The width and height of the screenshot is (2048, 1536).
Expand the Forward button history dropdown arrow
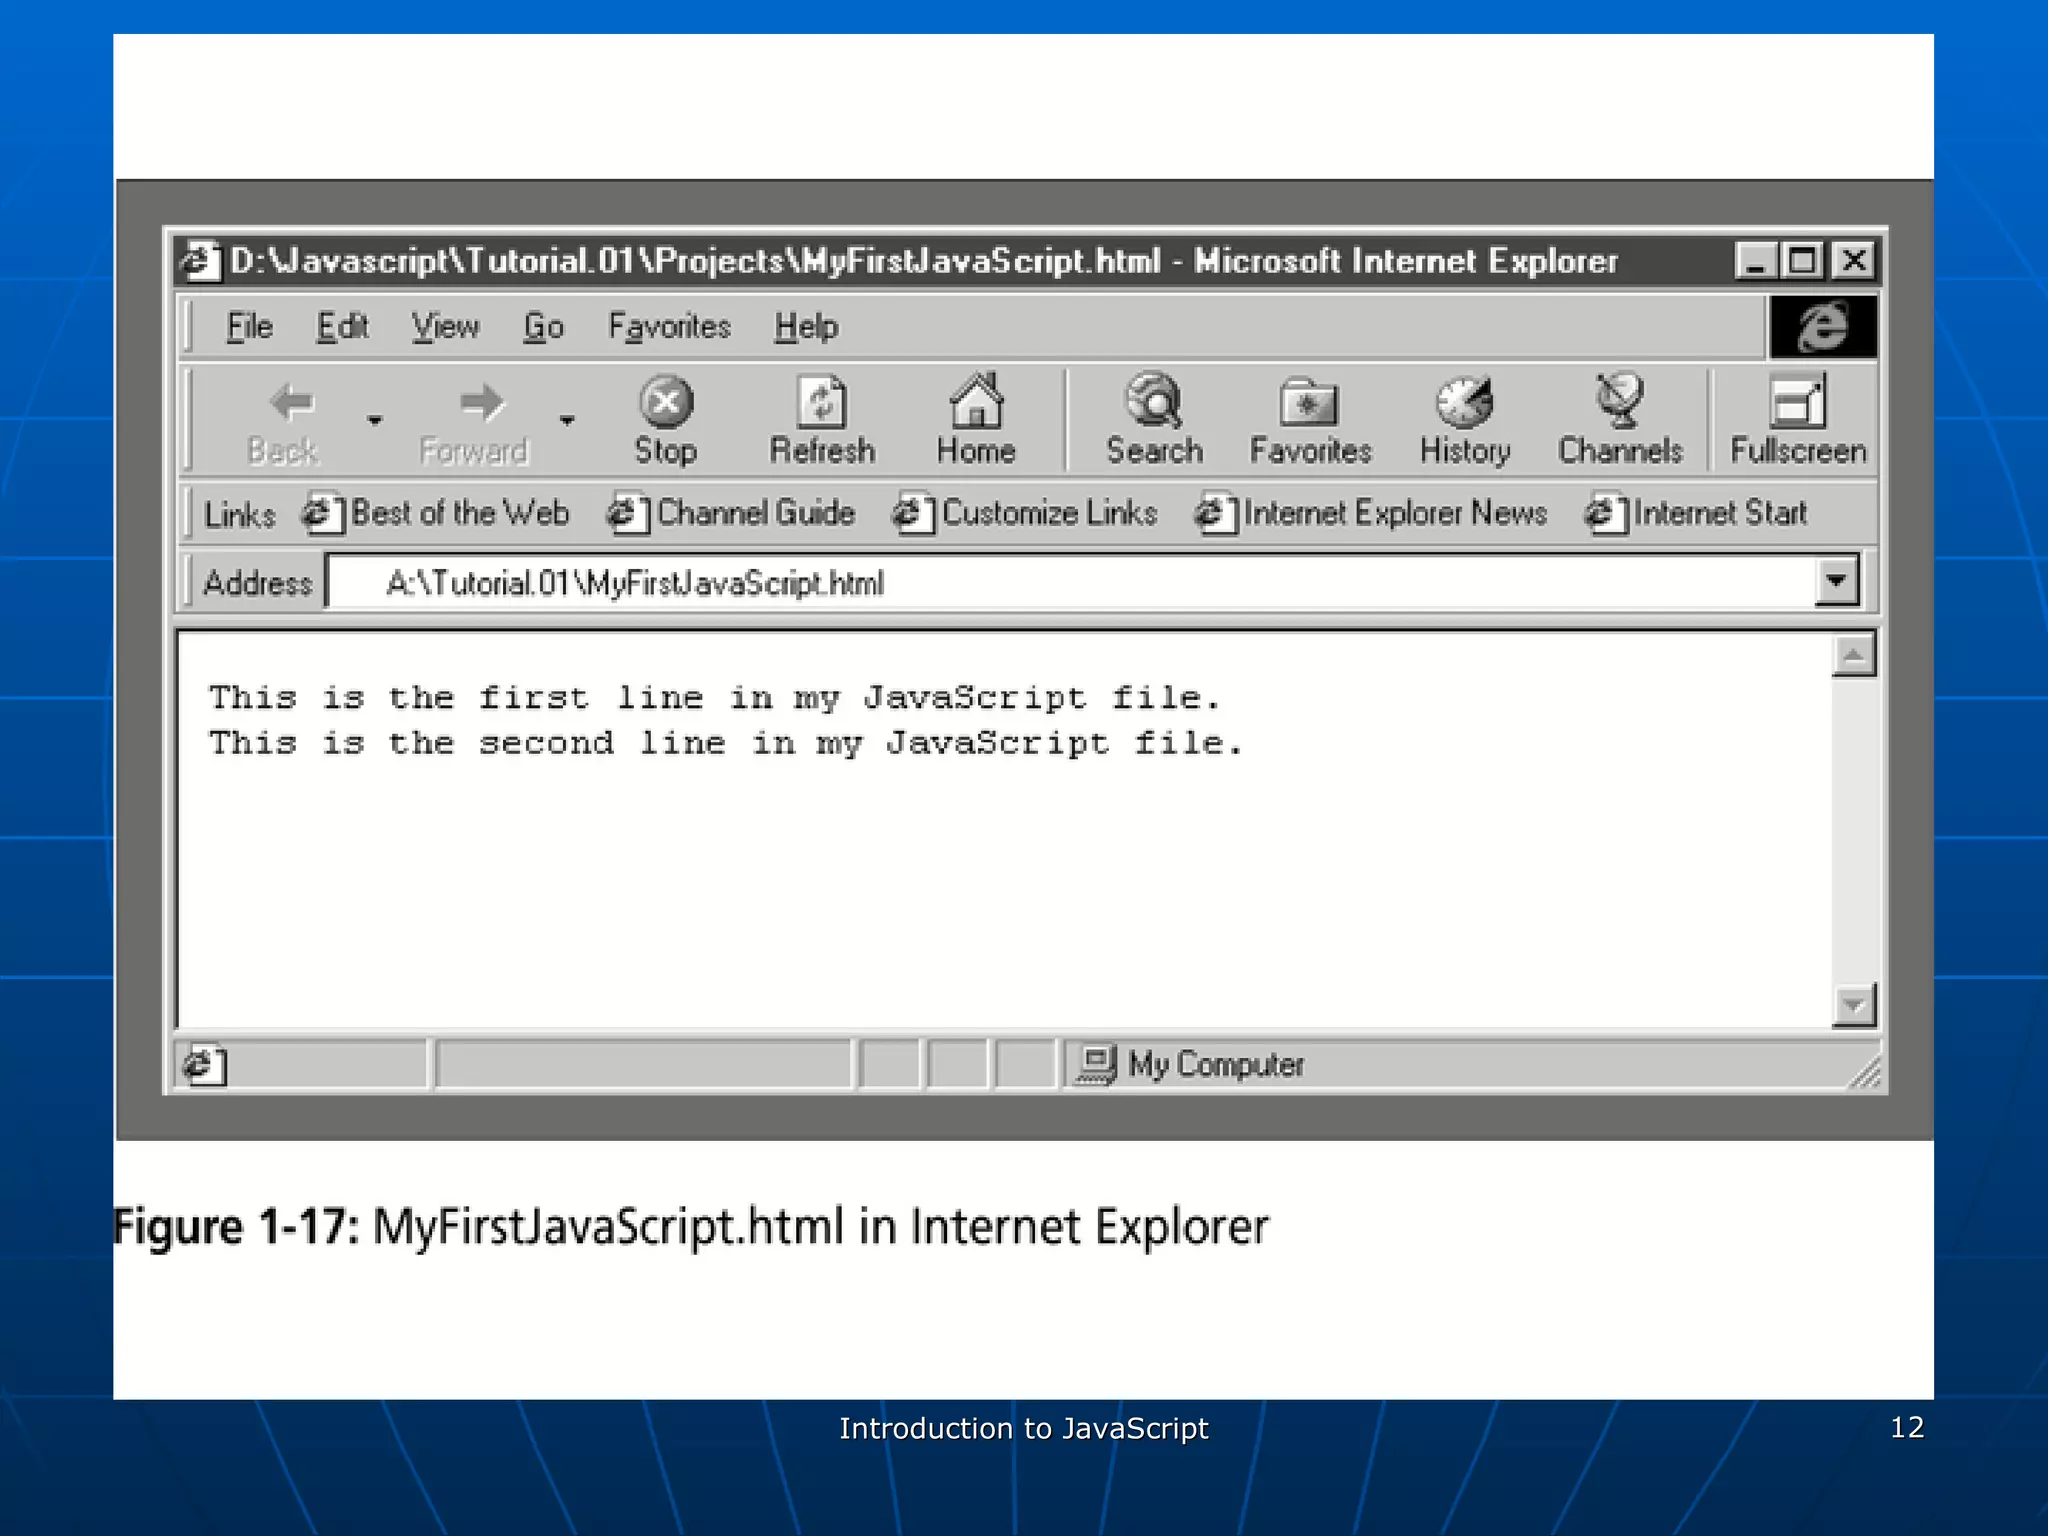click(567, 420)
